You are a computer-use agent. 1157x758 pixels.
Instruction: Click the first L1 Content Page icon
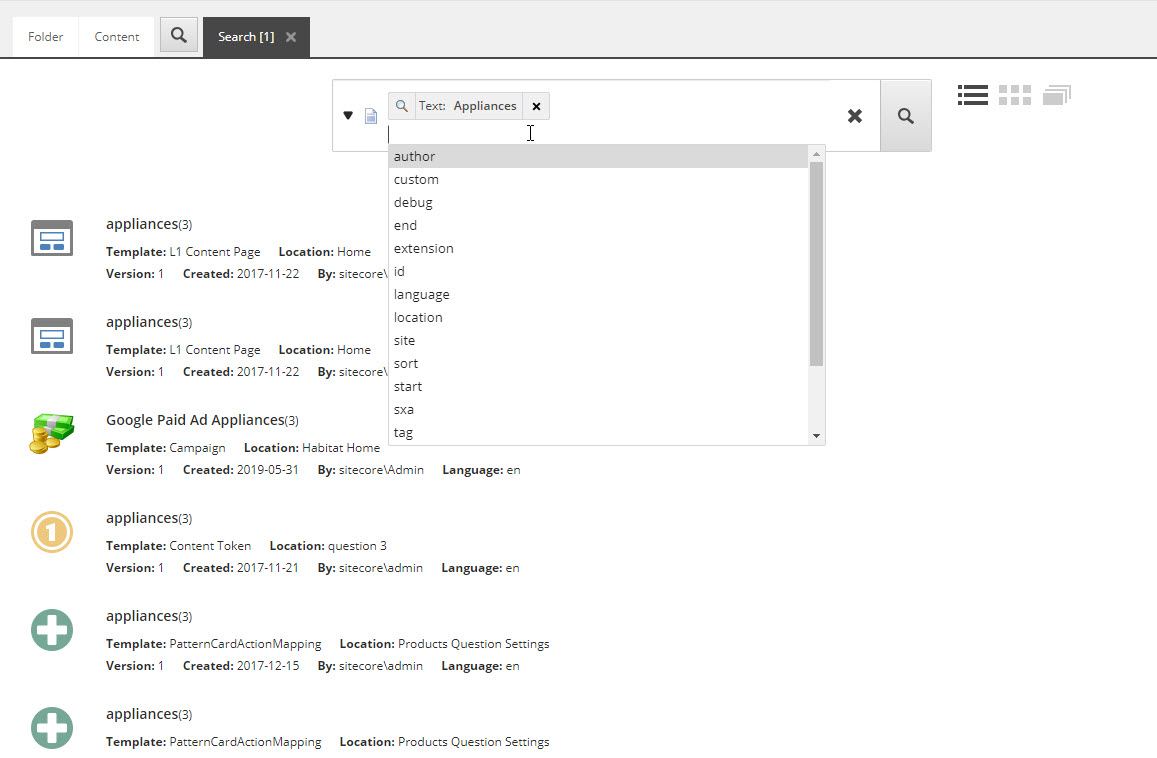click(x=52, y=238)
